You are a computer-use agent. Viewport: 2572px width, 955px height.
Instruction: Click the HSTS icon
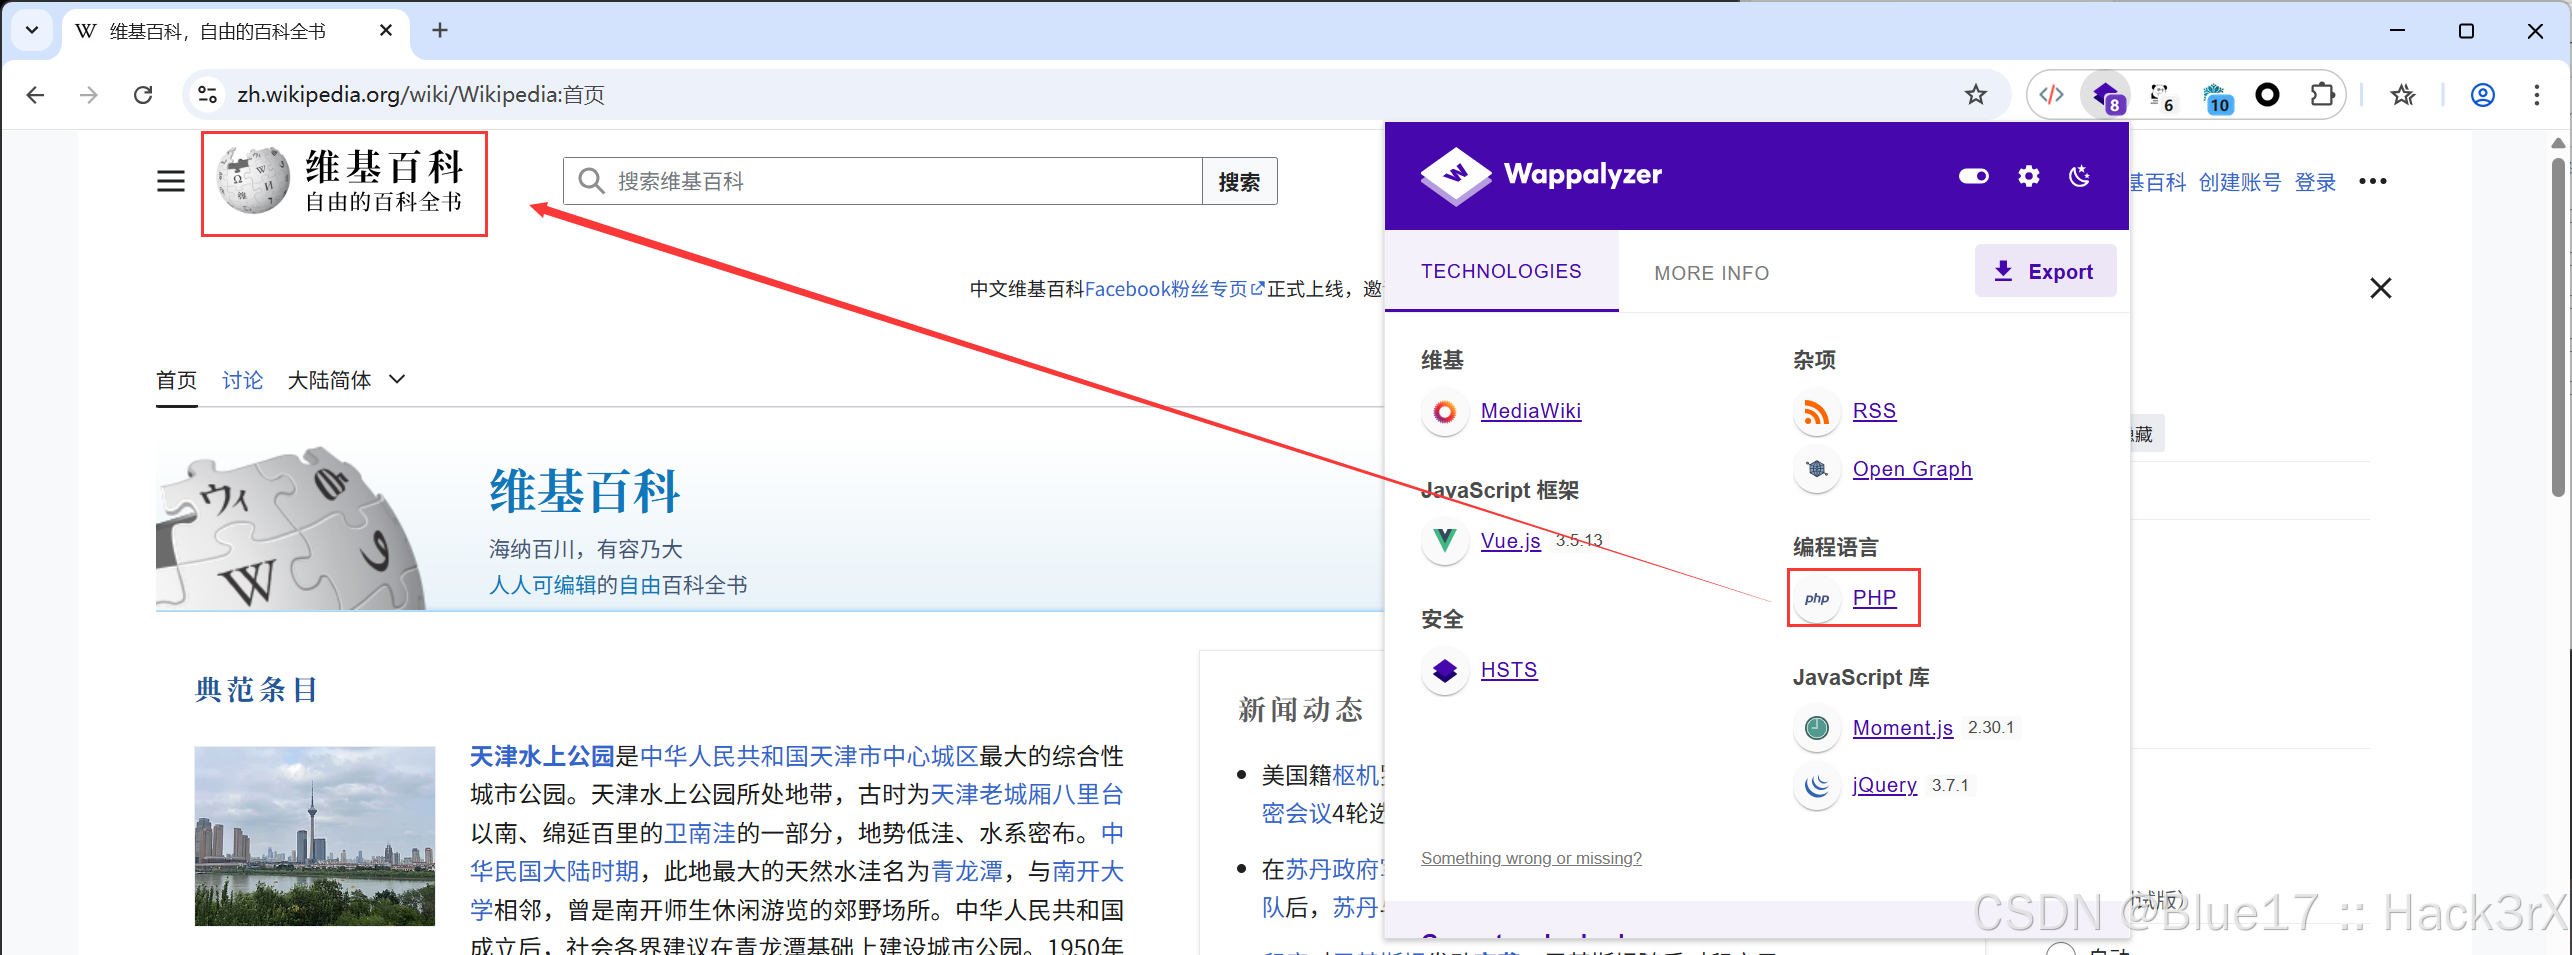coord(1444,670)
